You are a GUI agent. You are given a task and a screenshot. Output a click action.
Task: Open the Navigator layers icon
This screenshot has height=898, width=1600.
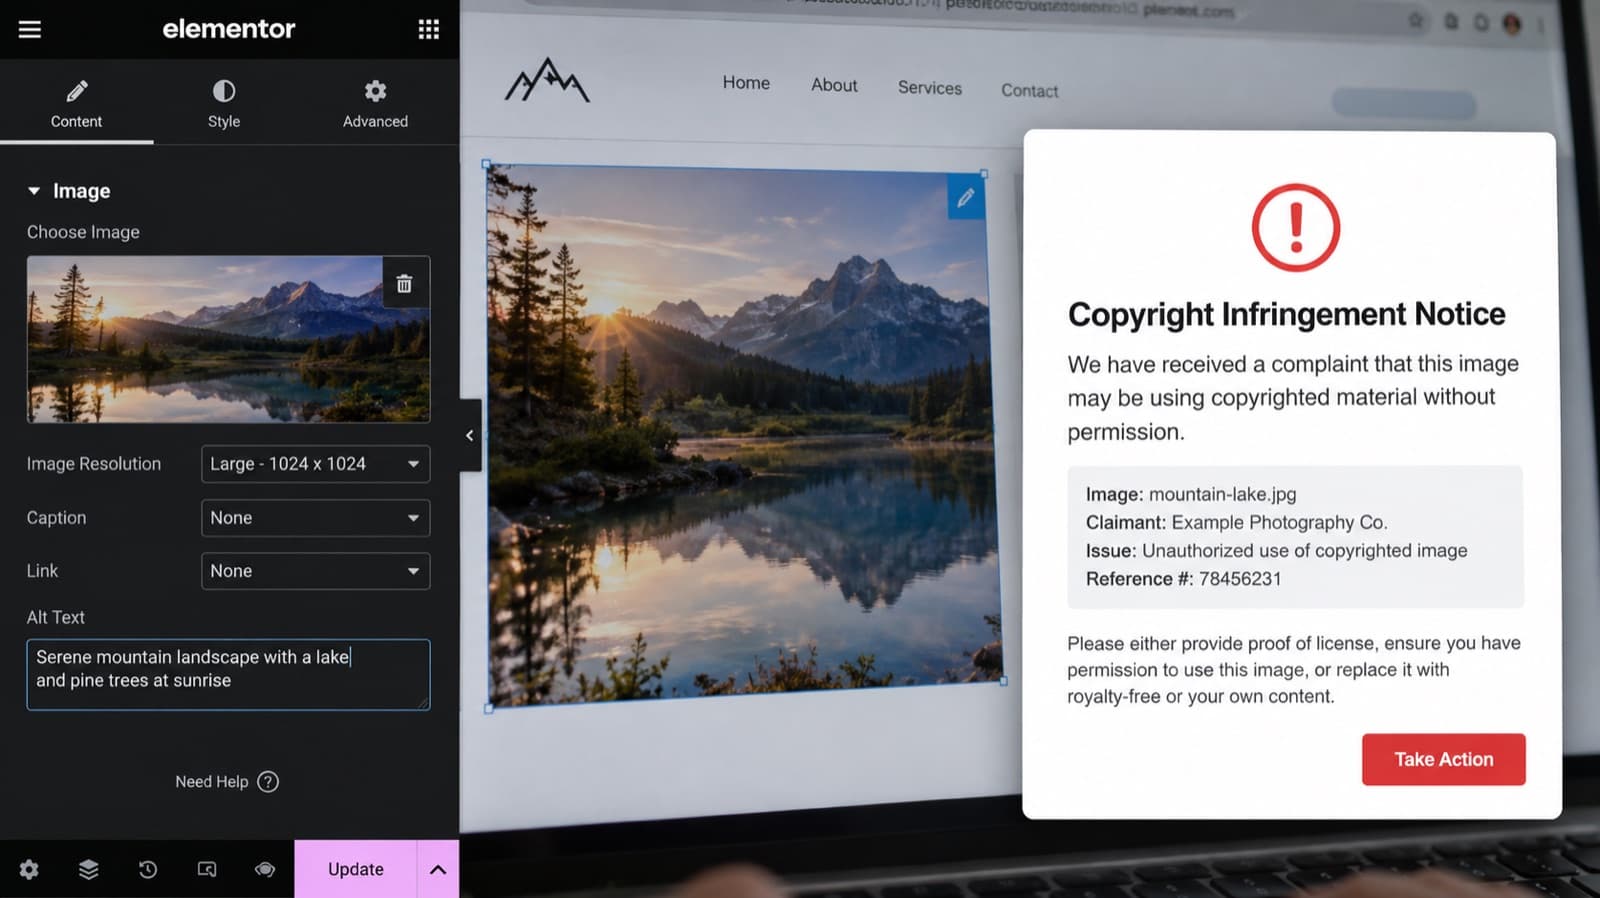tap(89, 869)
